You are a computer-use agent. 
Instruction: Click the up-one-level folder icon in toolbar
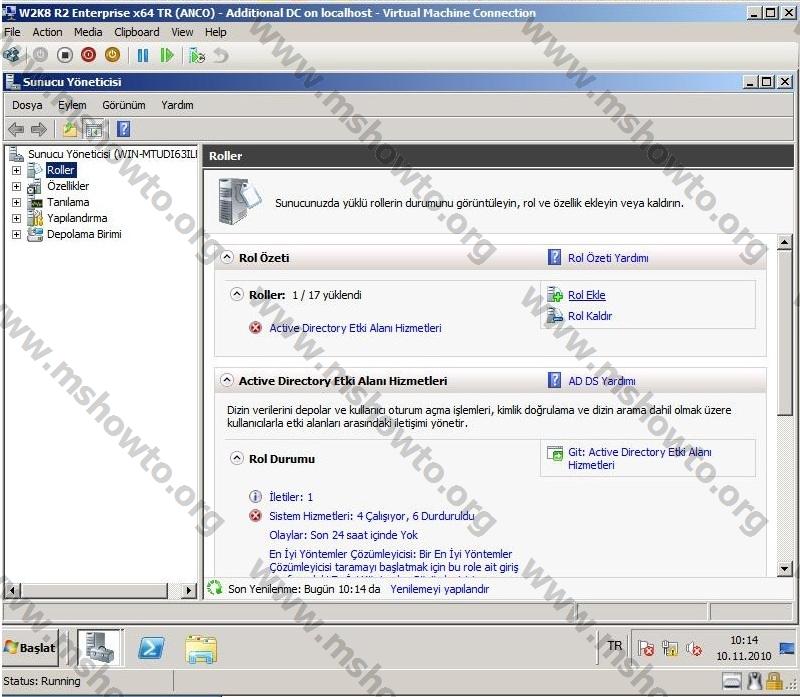point(70,129)
